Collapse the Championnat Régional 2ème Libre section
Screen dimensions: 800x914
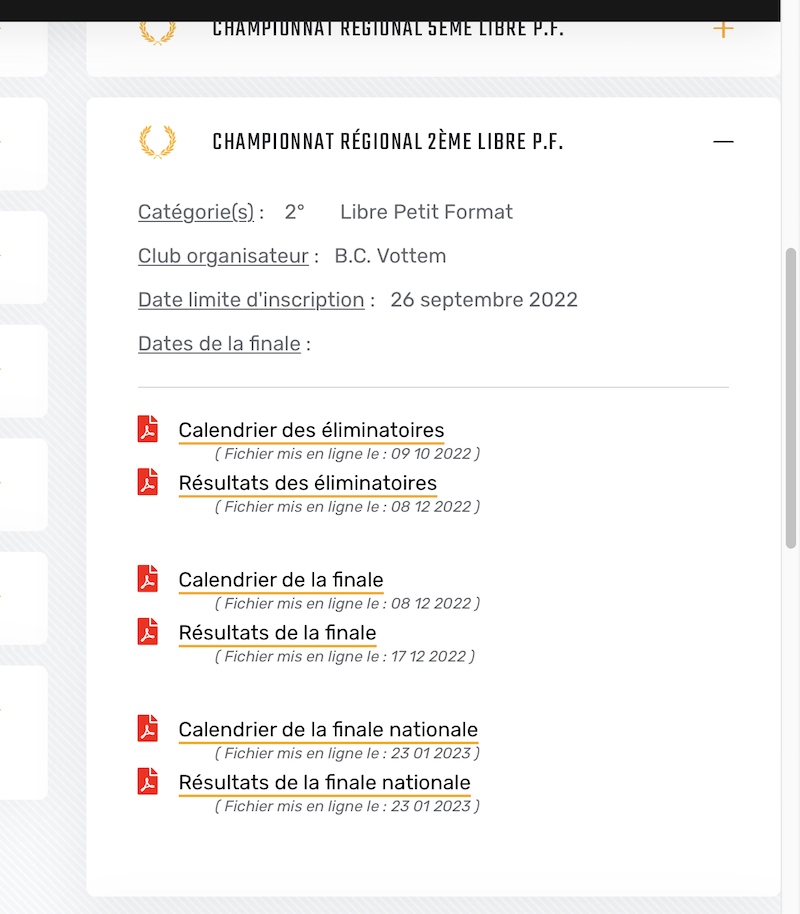click(x=723, y=142)
